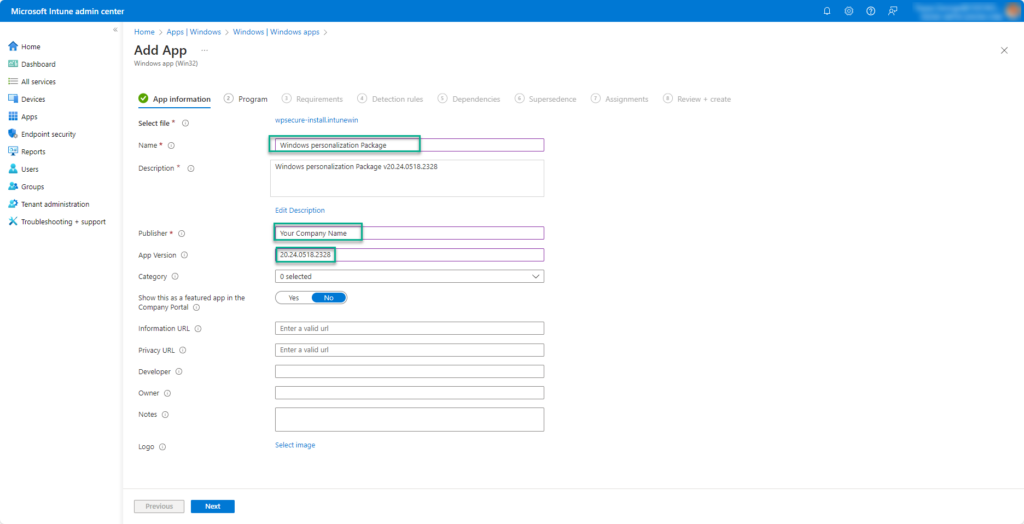Click info icon next to Developer

179,372
